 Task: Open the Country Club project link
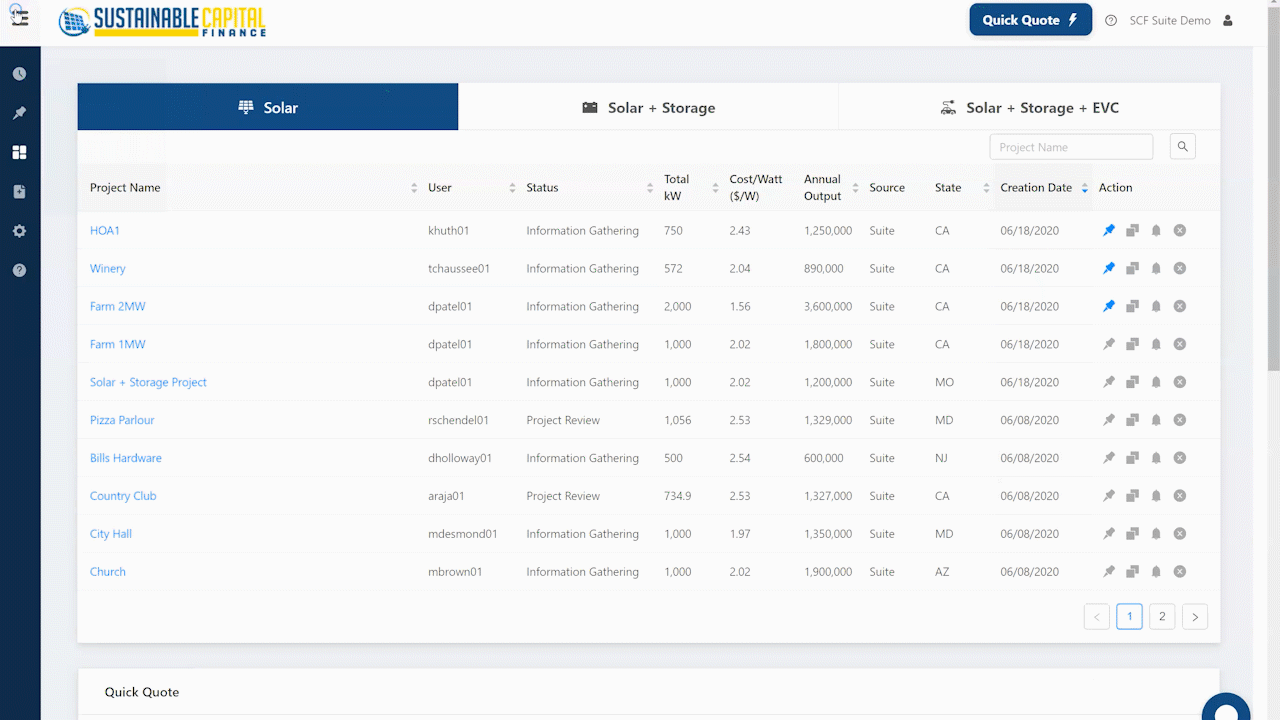click(123, 496)
